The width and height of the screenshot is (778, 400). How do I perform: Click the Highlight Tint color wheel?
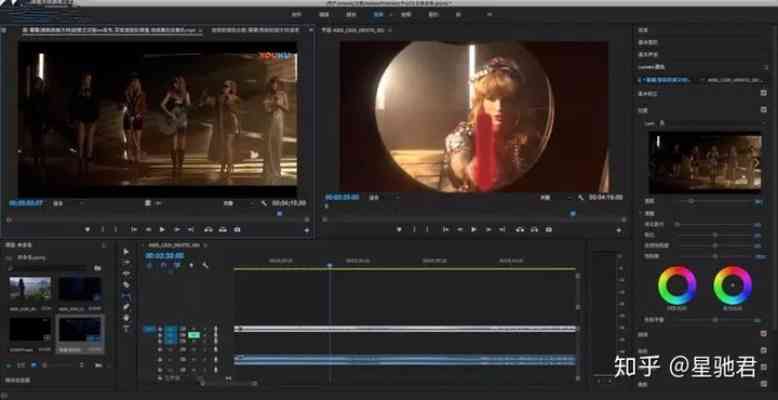pos(732,285)
